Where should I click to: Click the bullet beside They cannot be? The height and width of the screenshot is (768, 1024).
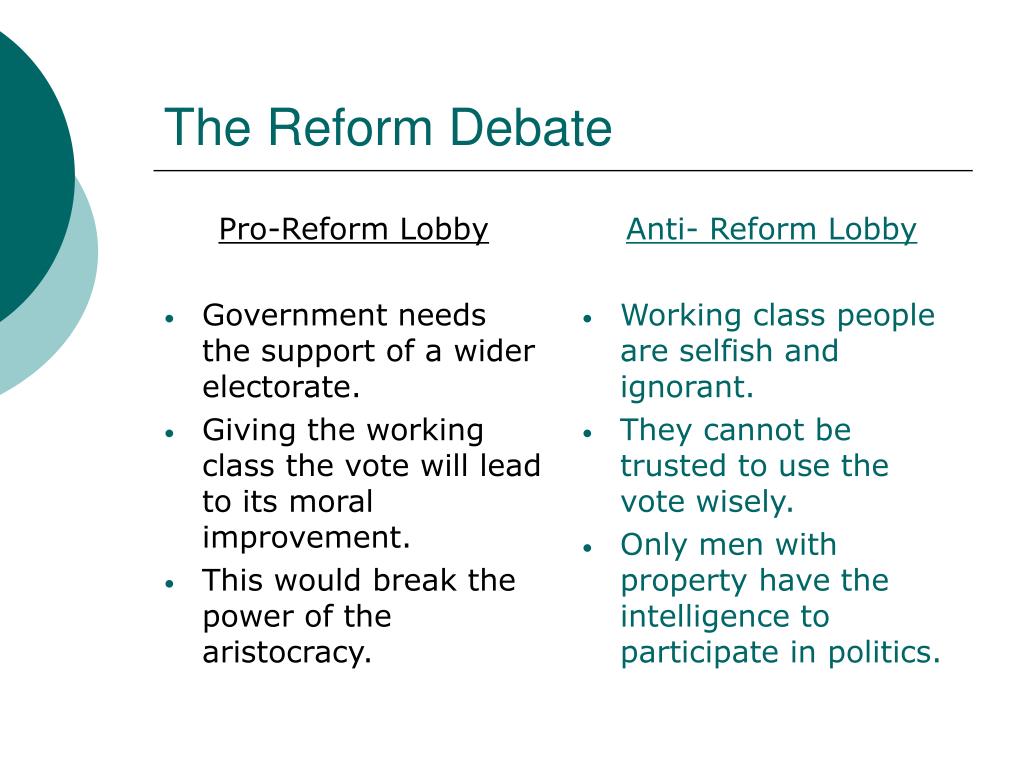pyautogui.click(x=587, y=433)
